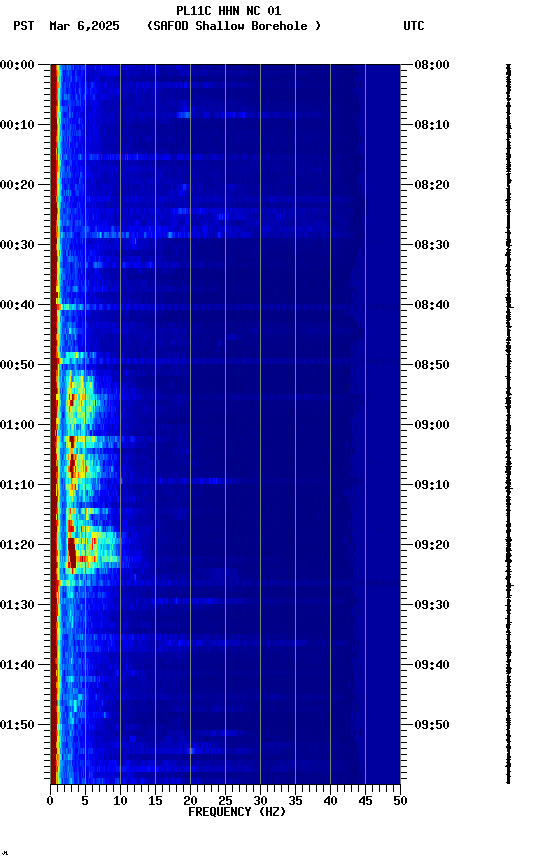Click the dark red burst near 01:20
552x864 pixels.
click(72, 553)
